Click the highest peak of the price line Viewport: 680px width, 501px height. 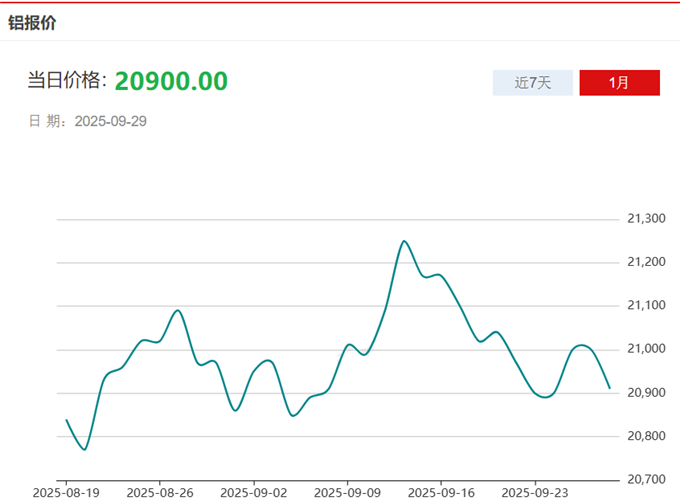[x=404, y=241]
